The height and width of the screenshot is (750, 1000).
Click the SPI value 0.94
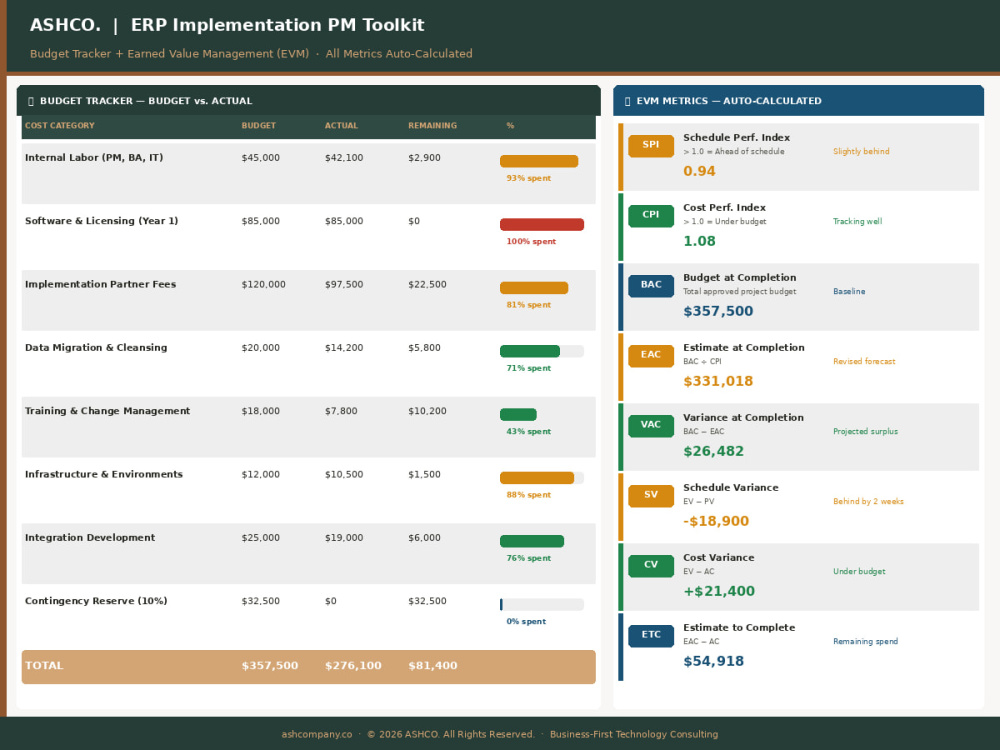(x=699, y=171)
